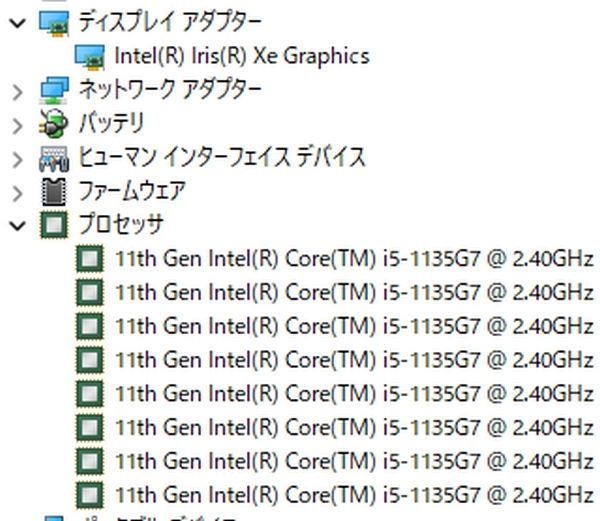Viewport: 600px width, 521px height.
Task: Expand the ファームウェア category
Action: (x=18, y=193)
